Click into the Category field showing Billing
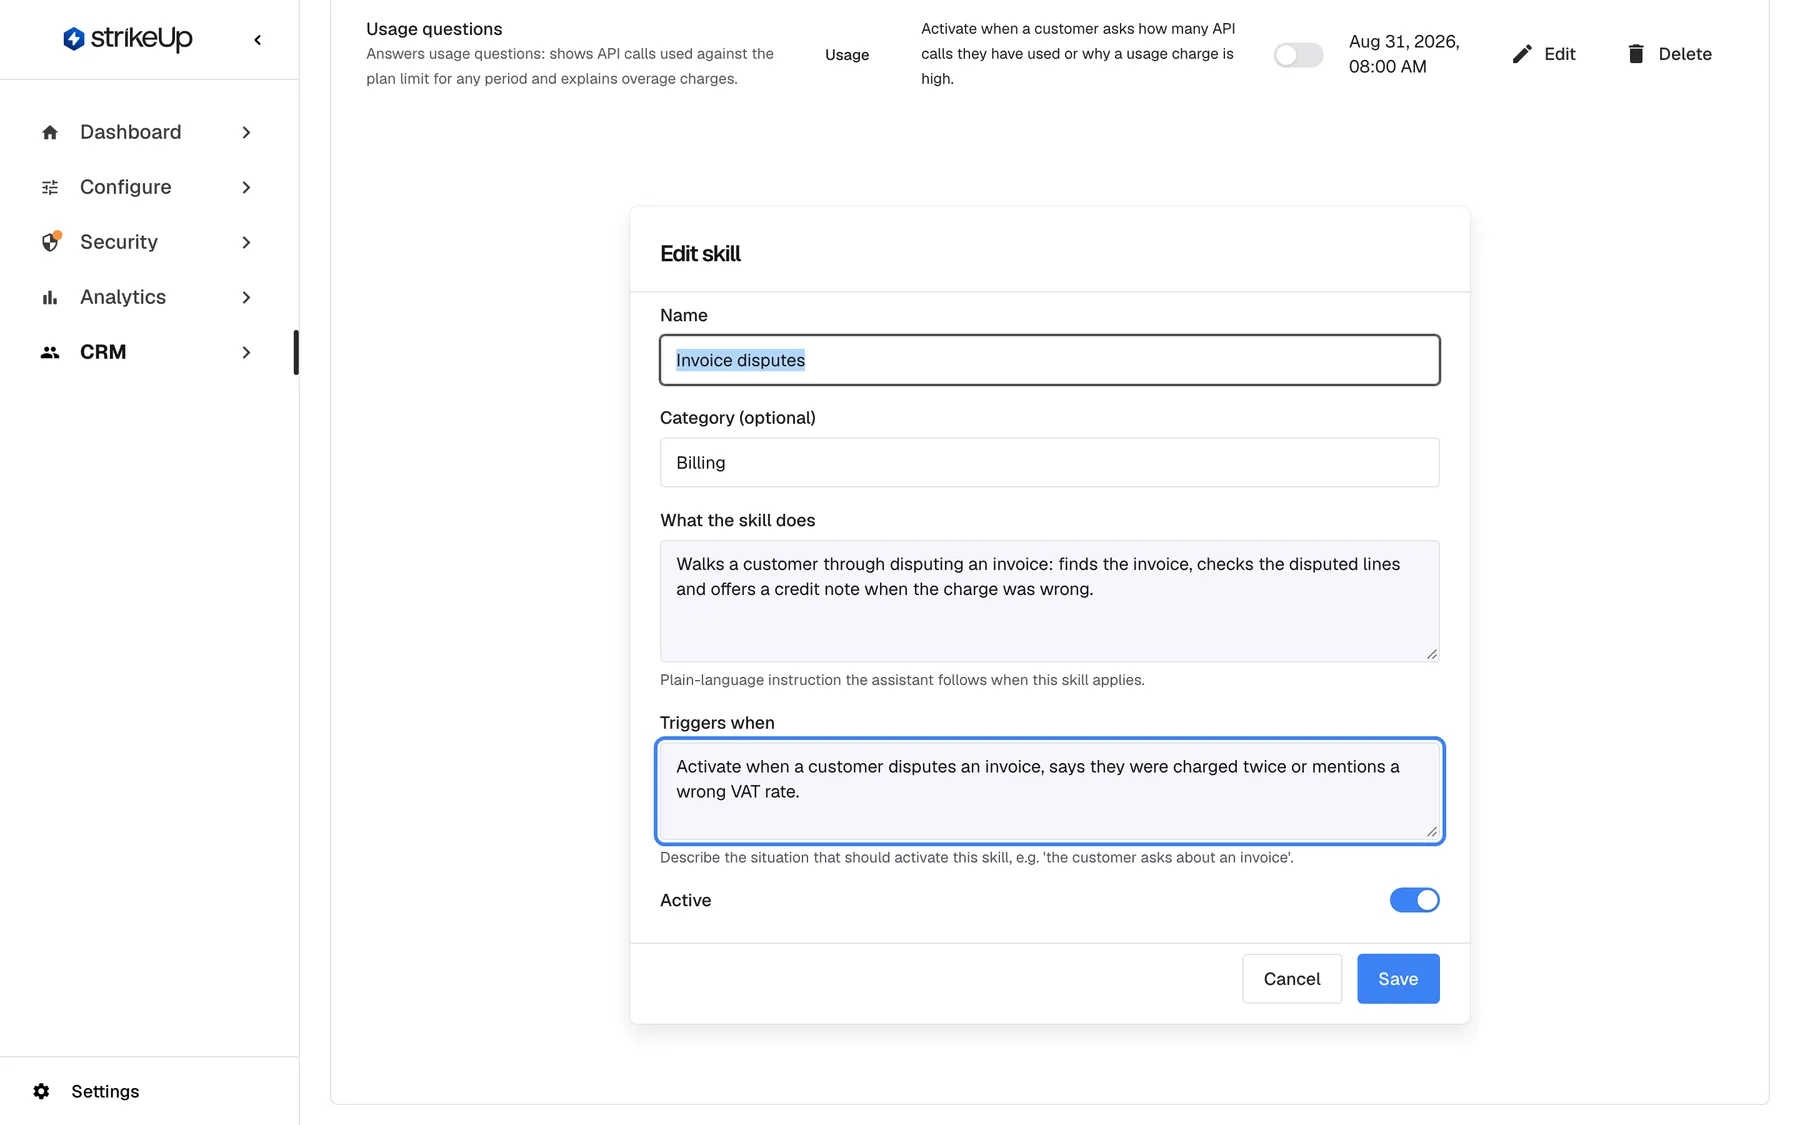 point(1050,463)
